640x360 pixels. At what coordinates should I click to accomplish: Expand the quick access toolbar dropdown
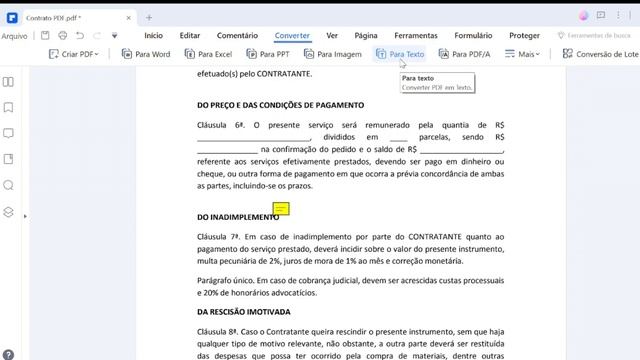tap(115, 36)
